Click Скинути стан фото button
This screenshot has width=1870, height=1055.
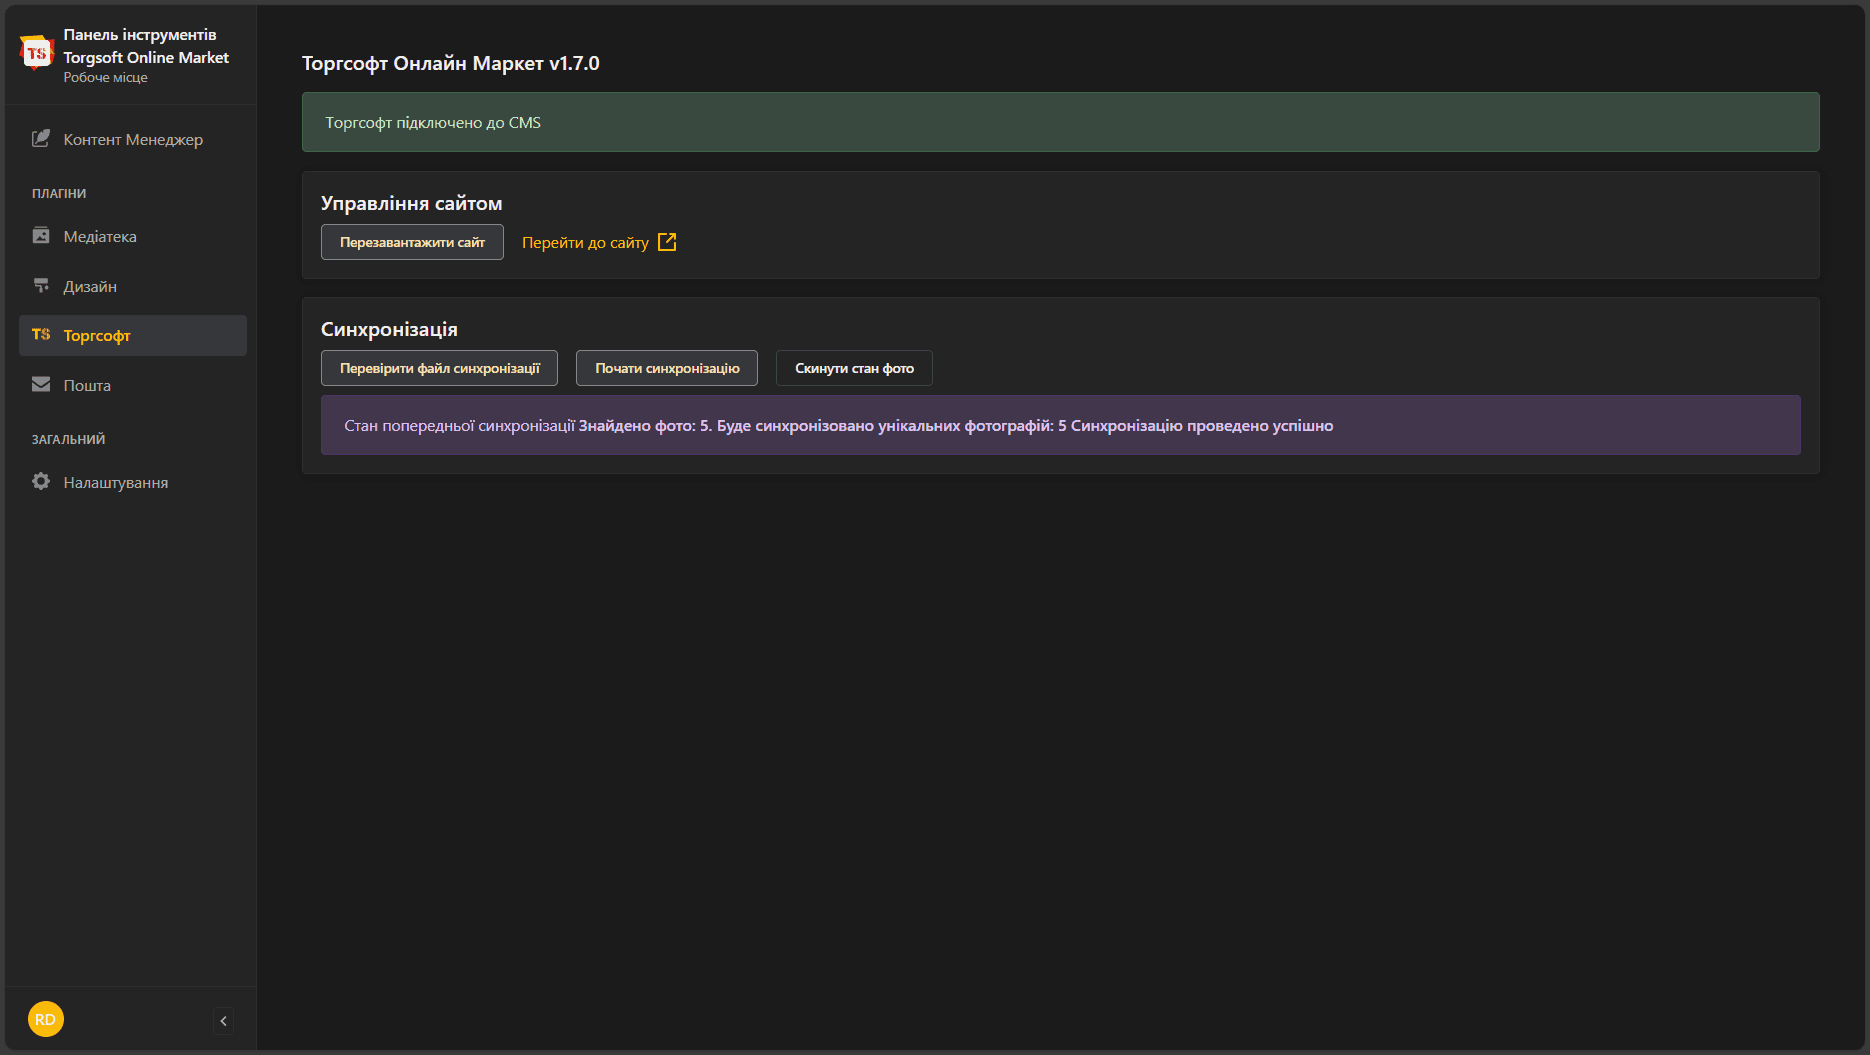click(854, 368)
